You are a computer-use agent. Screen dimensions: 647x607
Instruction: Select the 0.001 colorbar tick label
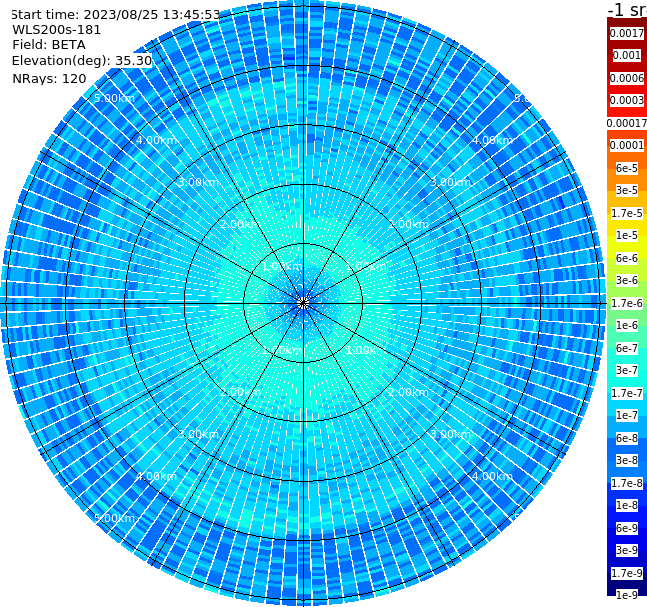tap(627, 55)
